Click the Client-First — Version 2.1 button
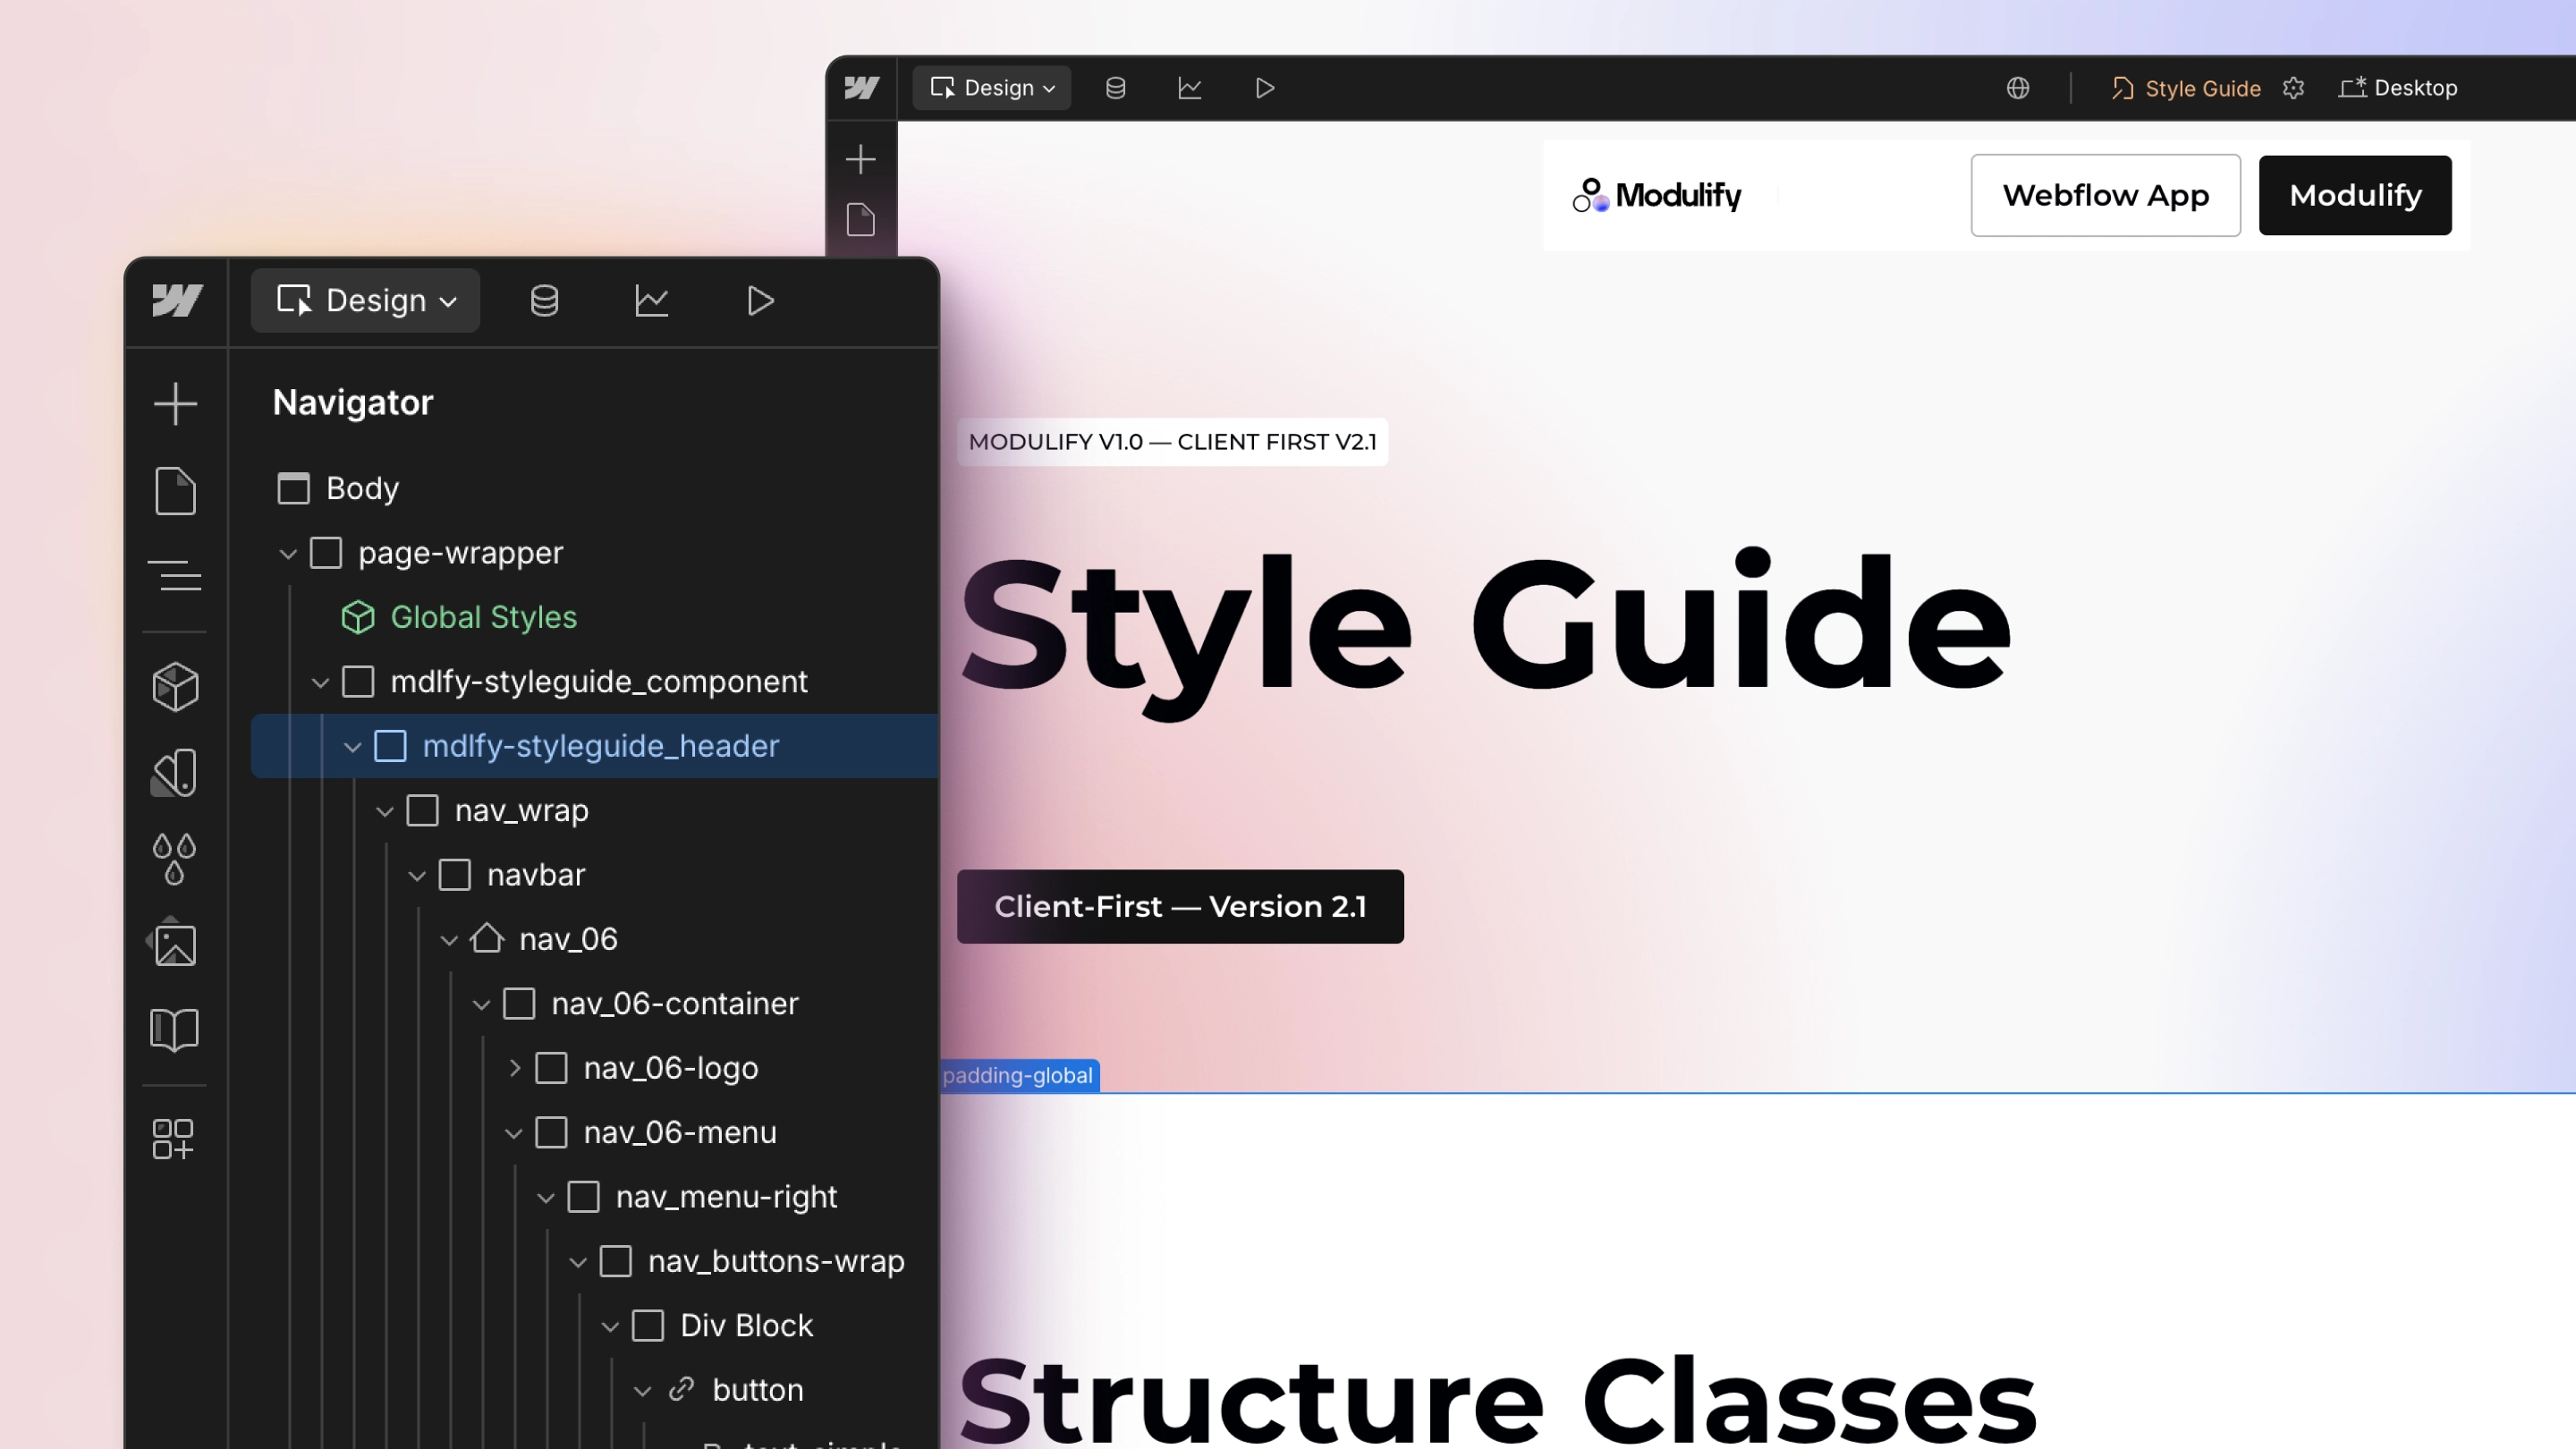2576x1449 pixels. coord(1180,906)
